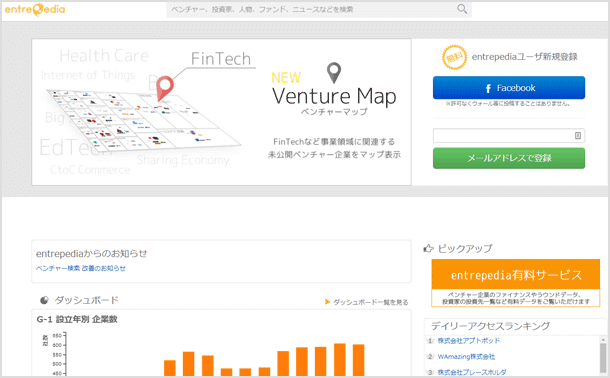Click the orange 無料 badge icon

click(x=454, y=58)
